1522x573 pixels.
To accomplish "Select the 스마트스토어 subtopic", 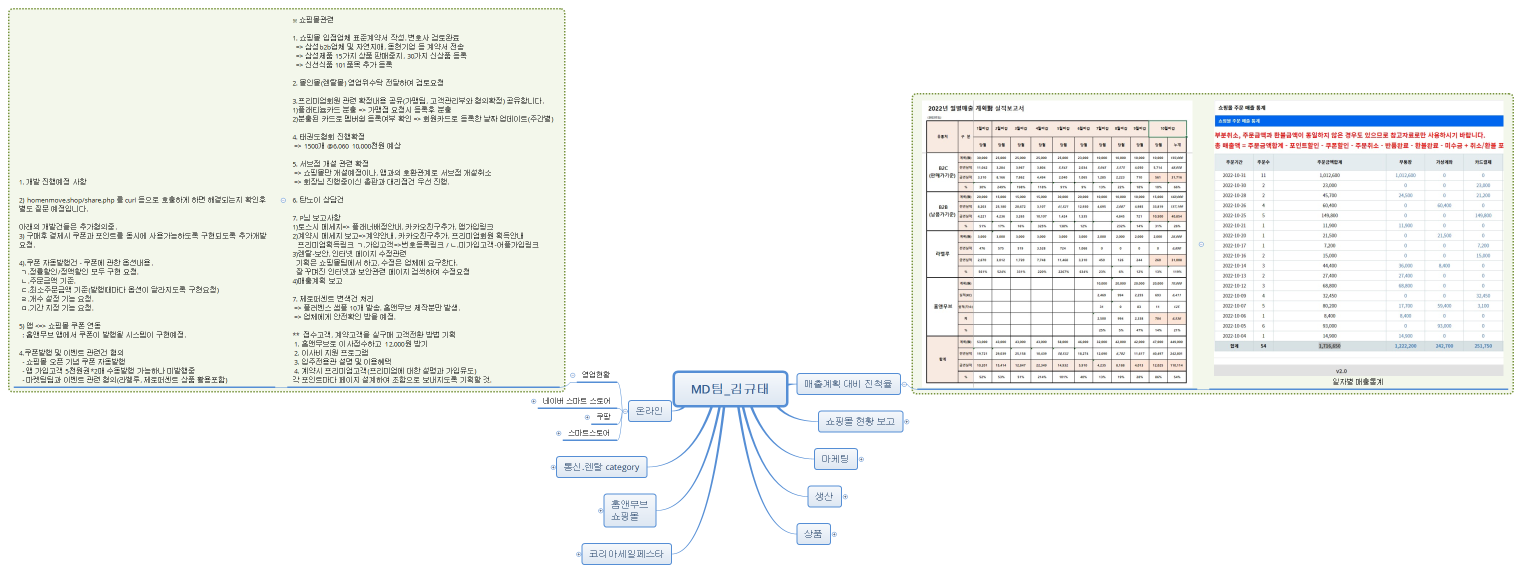I will (x=588, y=433).
